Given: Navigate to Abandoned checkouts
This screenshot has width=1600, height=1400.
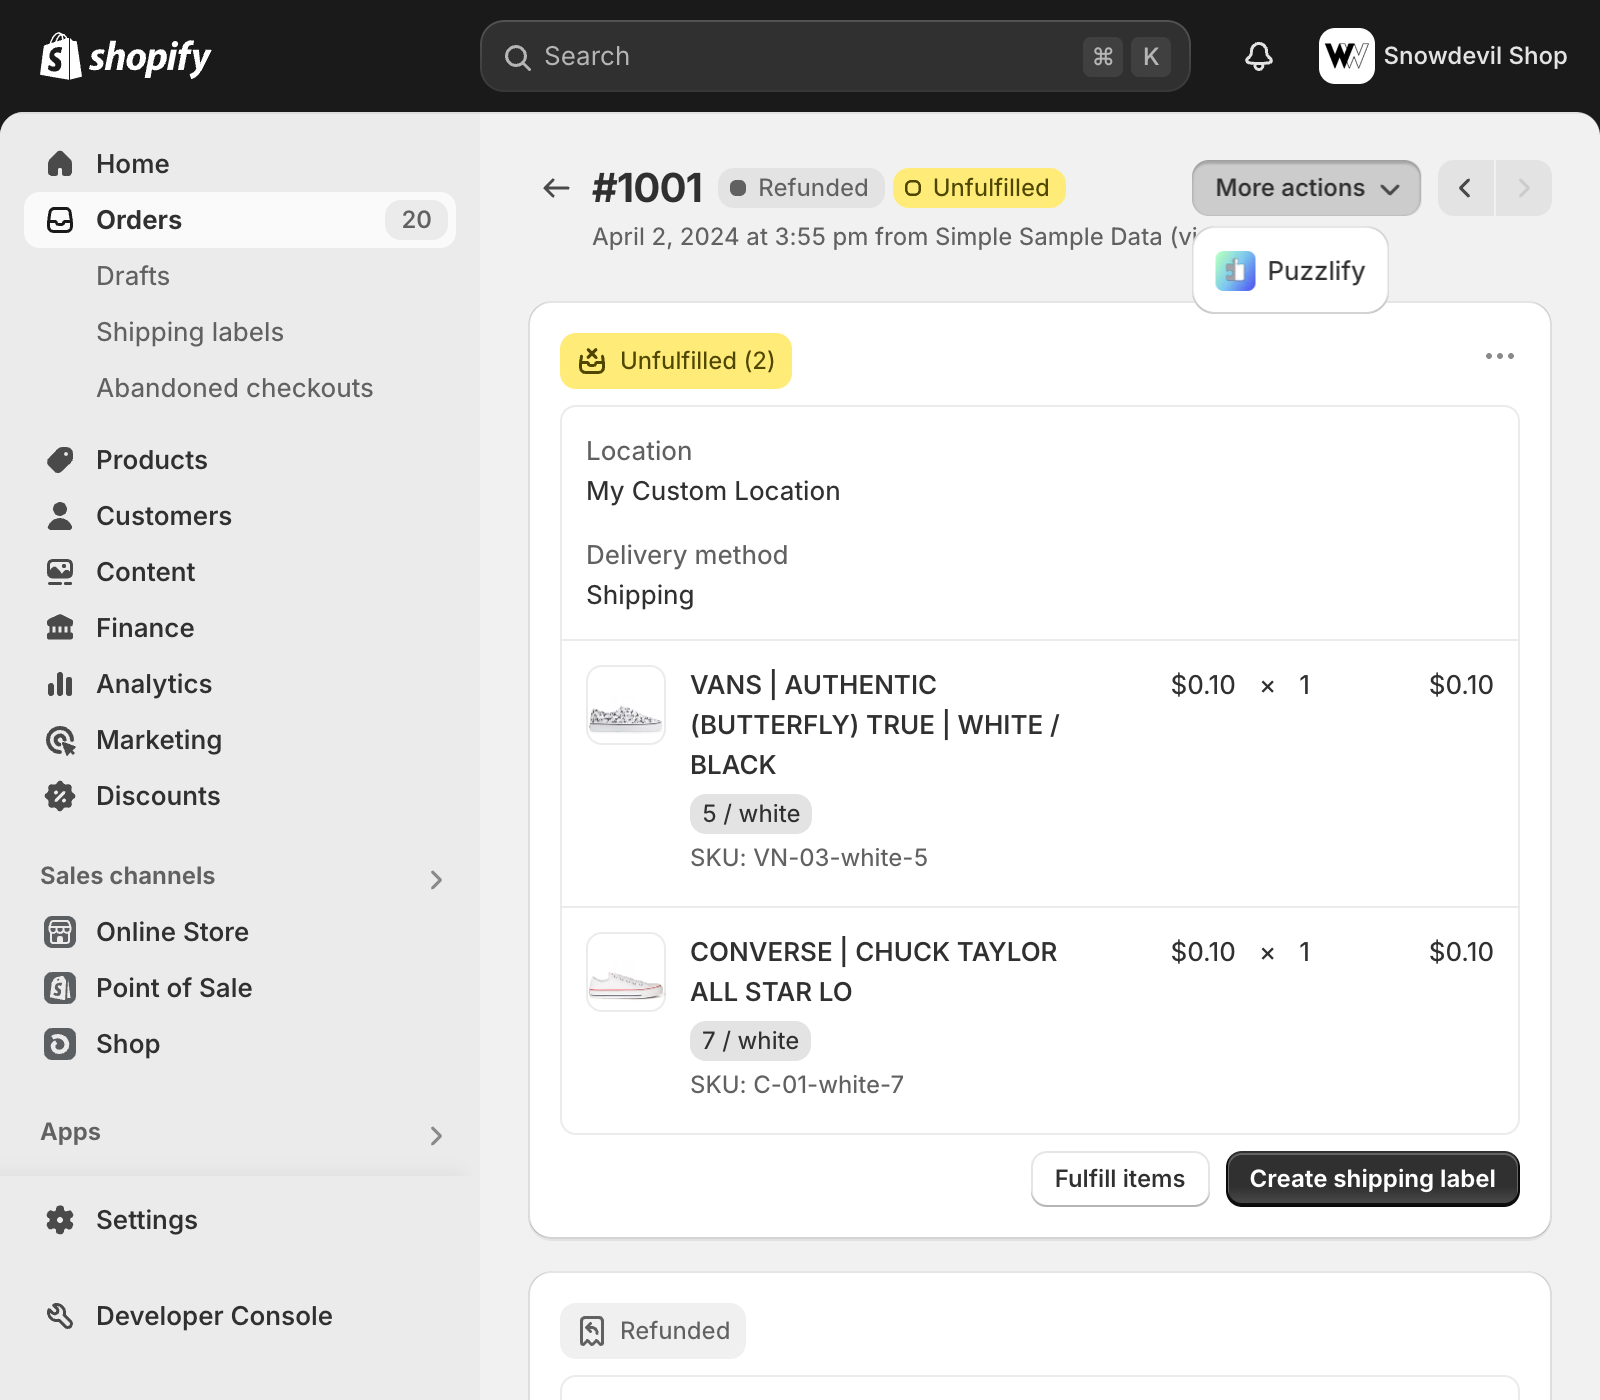Looking at the screenshot, I should coord(234,388).
